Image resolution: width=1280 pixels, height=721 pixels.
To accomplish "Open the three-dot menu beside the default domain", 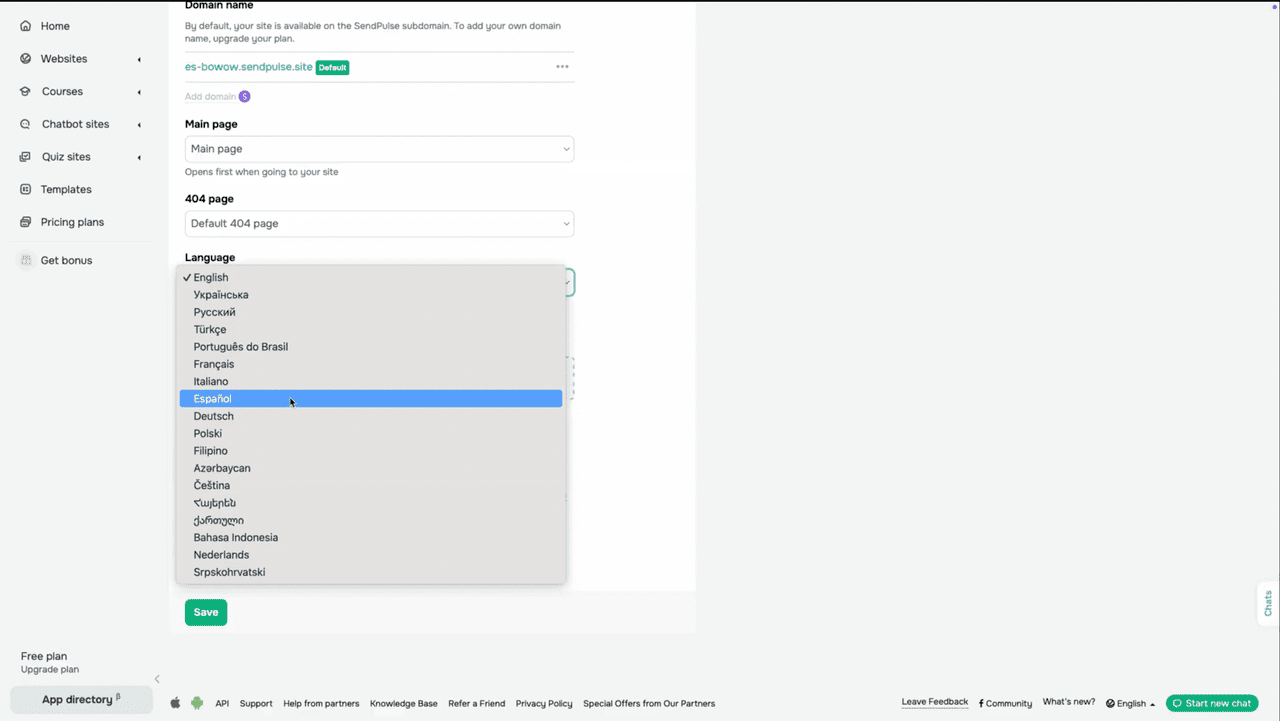I will 562,66.
